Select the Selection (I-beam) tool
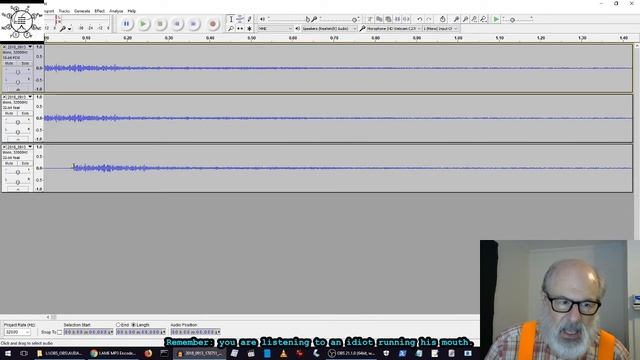This screenshot has height=360, width=640. pyautogui.click(x=231, y=19)
